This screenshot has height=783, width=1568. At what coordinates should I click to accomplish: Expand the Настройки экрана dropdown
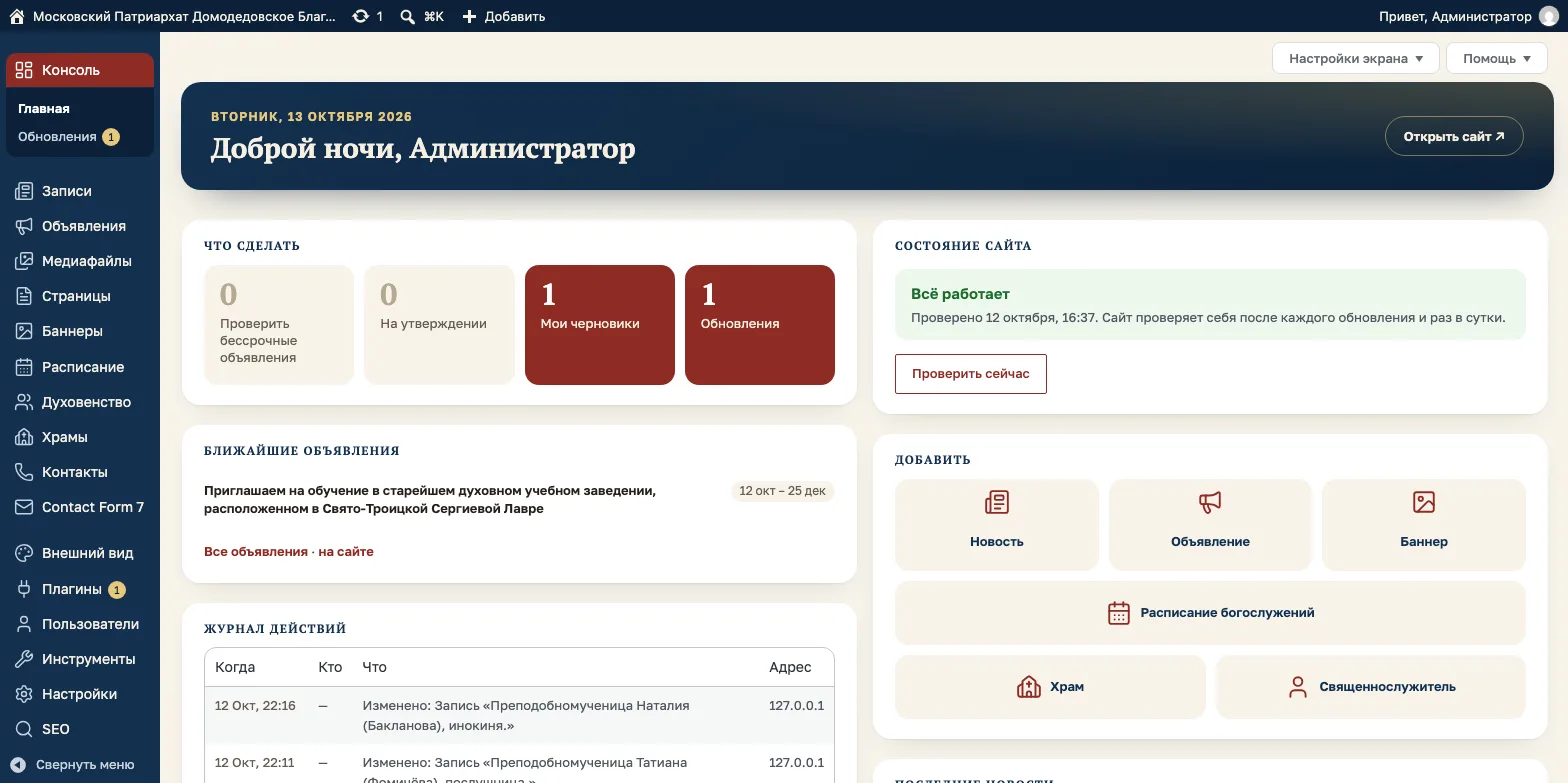coord(1355,58)
